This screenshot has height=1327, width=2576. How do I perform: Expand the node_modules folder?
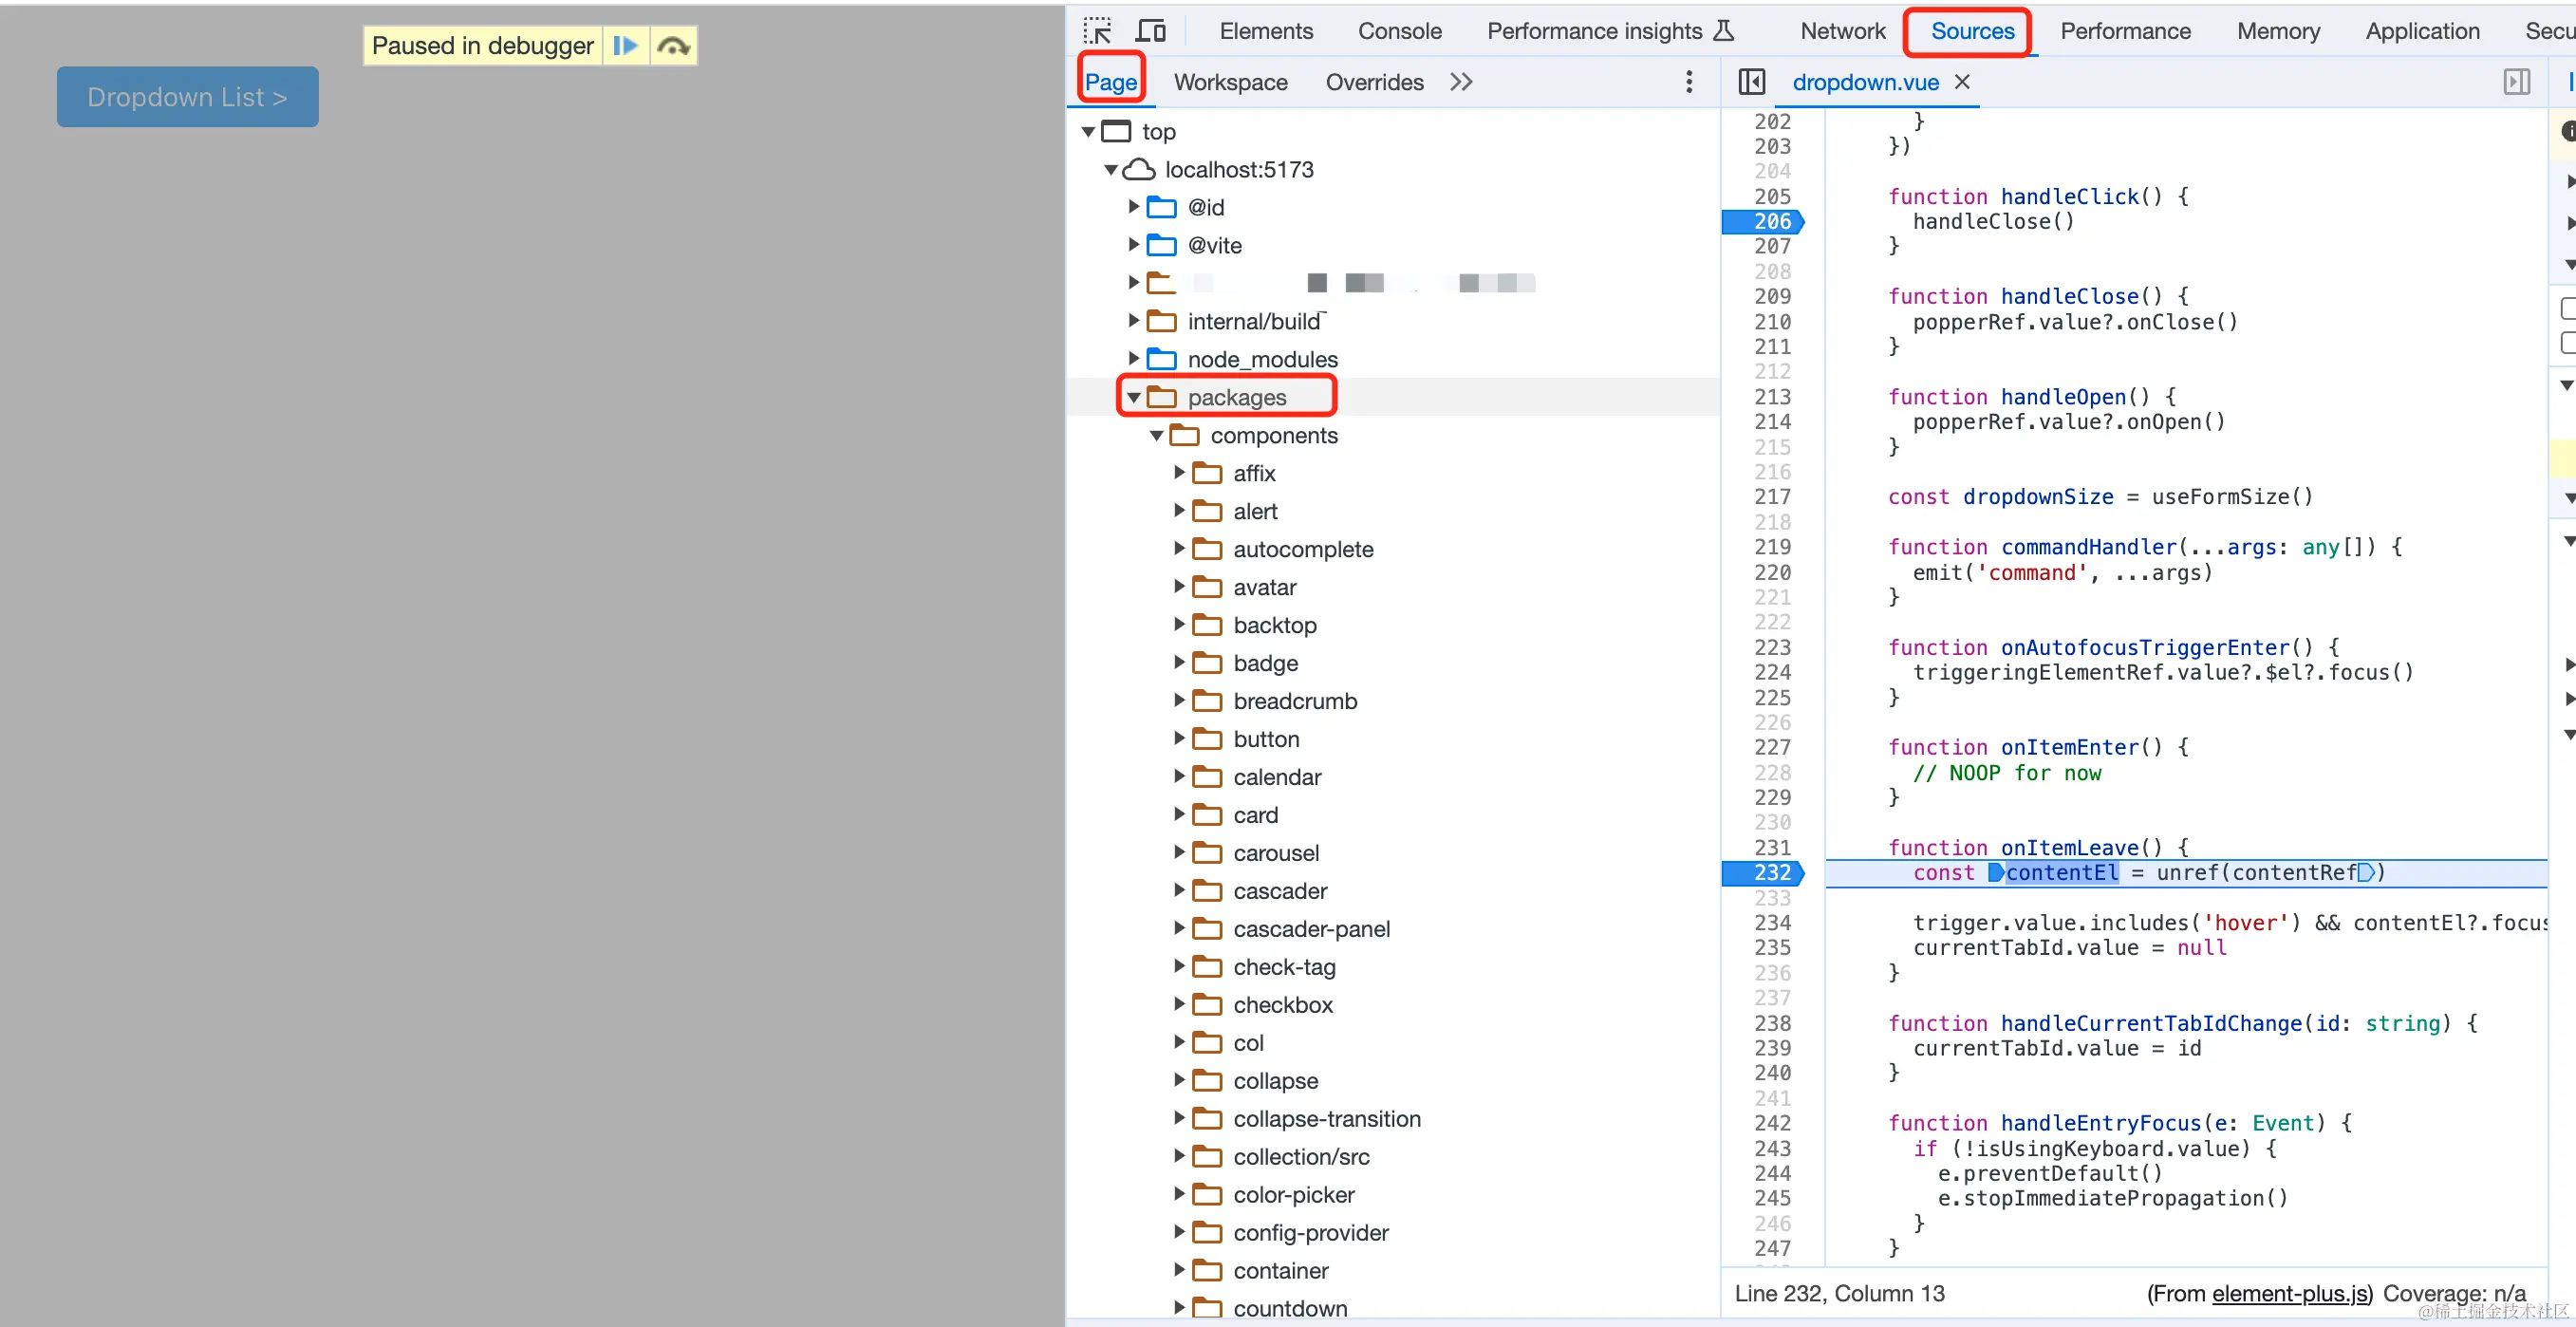pyautogui.click(x=1134, y=359)
